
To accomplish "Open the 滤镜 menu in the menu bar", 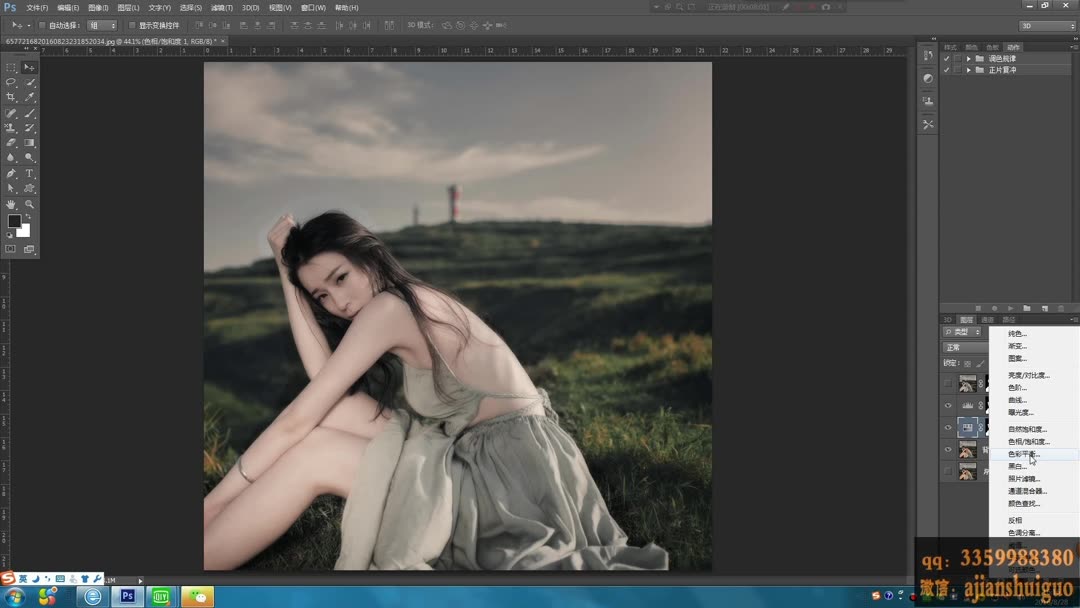I will coord(222,7).
